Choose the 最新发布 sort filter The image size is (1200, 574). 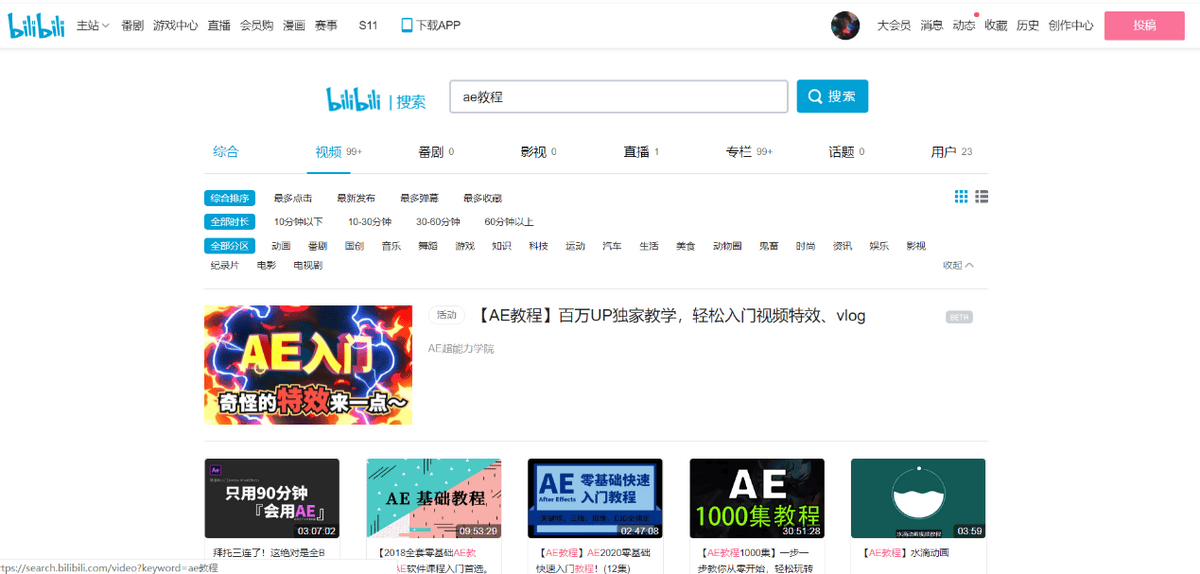[x=356, y=198]
